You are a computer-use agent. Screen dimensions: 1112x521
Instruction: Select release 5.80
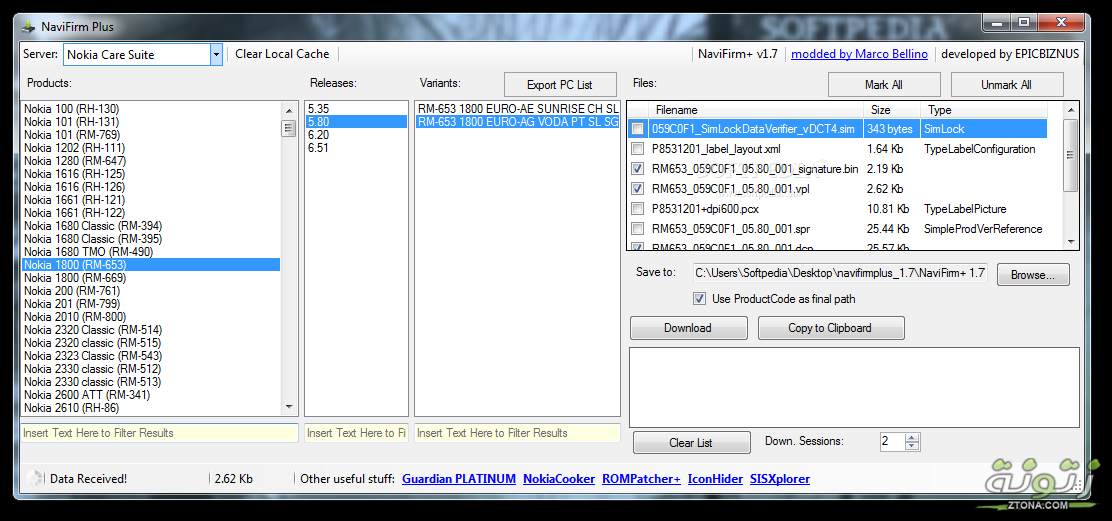356,121
